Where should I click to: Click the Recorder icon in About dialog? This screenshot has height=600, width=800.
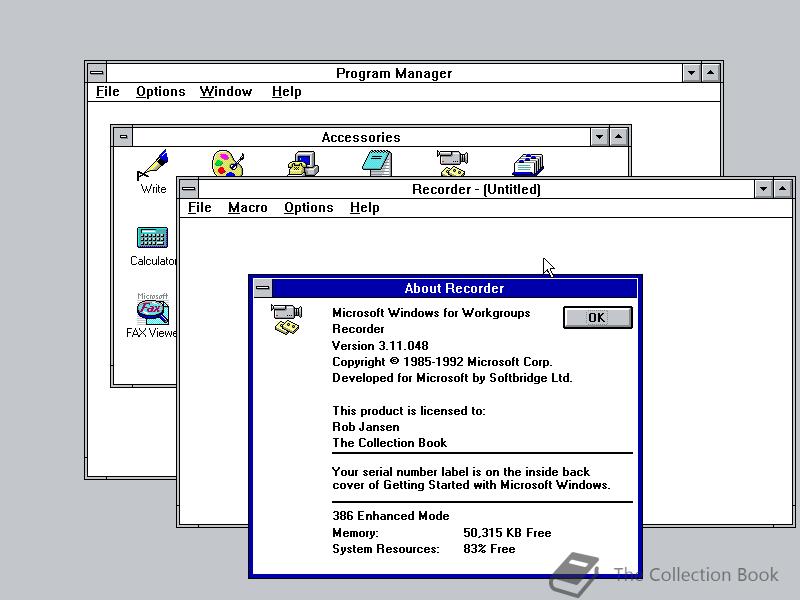287,319
